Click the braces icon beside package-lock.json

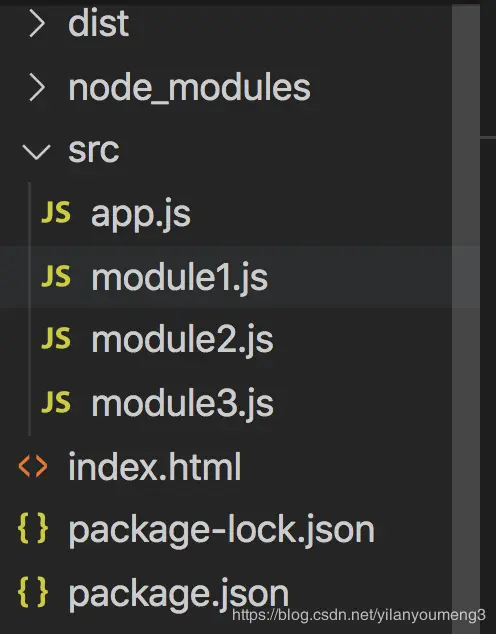[x=33, y=528]
